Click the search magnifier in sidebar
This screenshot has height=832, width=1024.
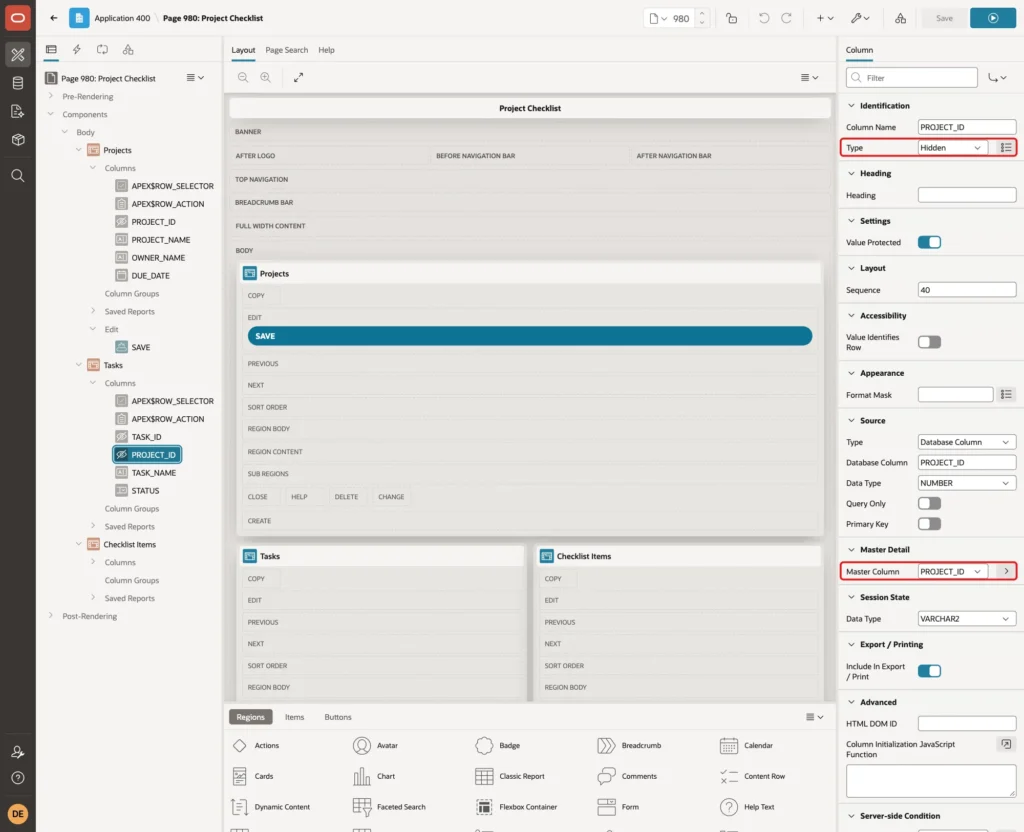pos(18,176)
